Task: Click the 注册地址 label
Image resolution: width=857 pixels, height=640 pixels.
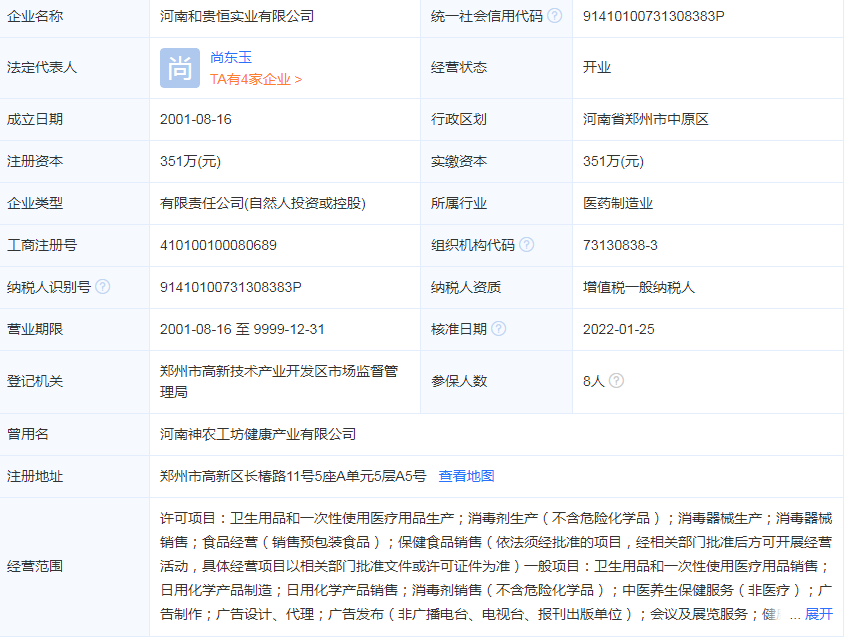Action: [x=35, y=476]
